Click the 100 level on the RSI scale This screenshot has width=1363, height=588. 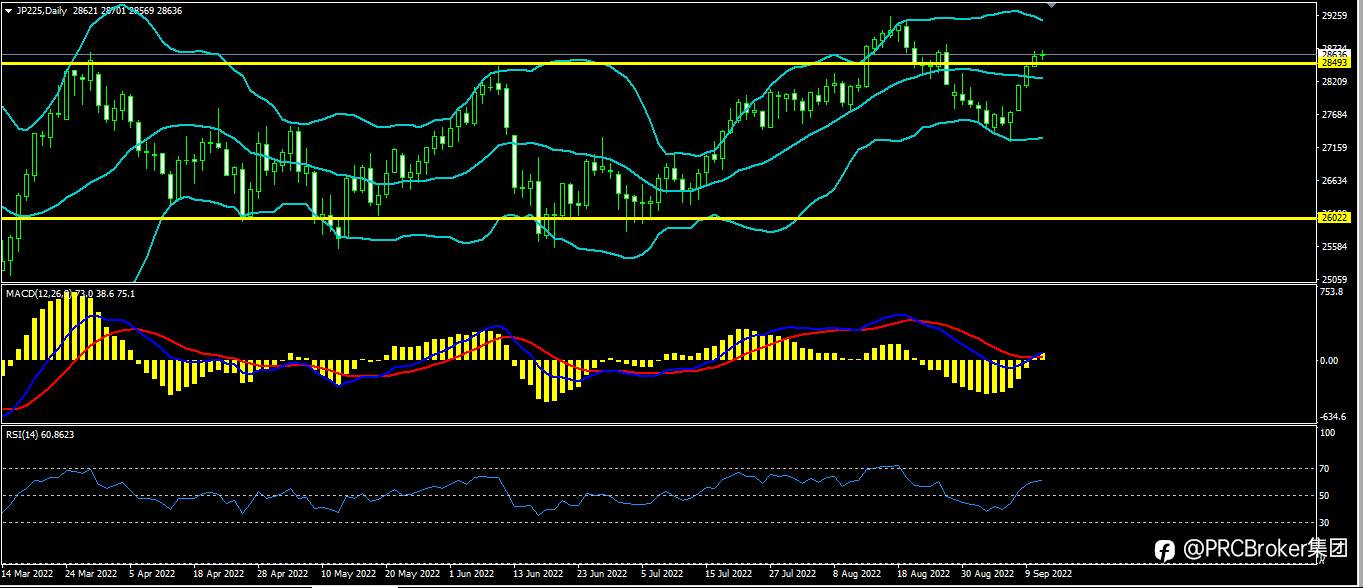[x=1328, y=434]
